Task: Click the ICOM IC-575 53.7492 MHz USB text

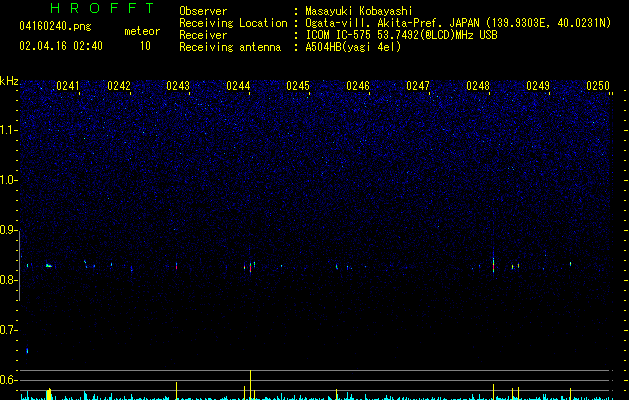Action: coord(401,35)
